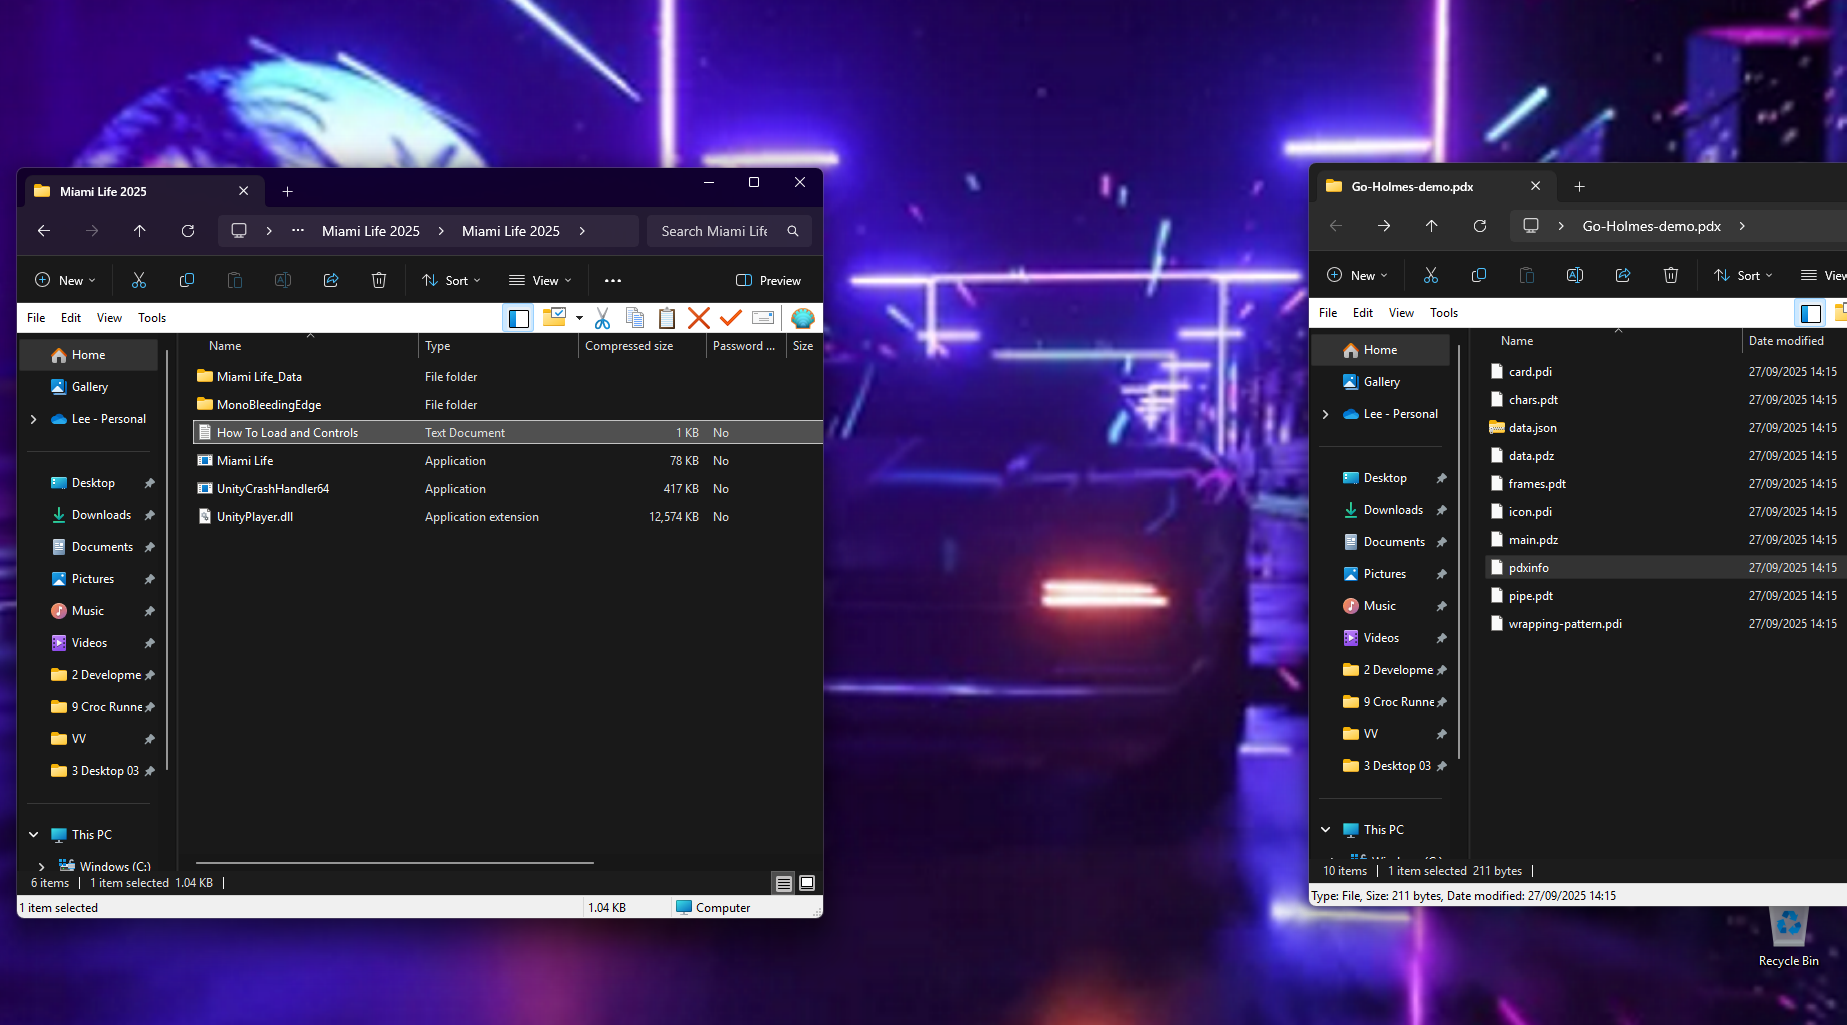Viewport: 1847px width, 1025px height.
Task: Go back in Miami Life 2025 window
Action: [x=44, y=231]
